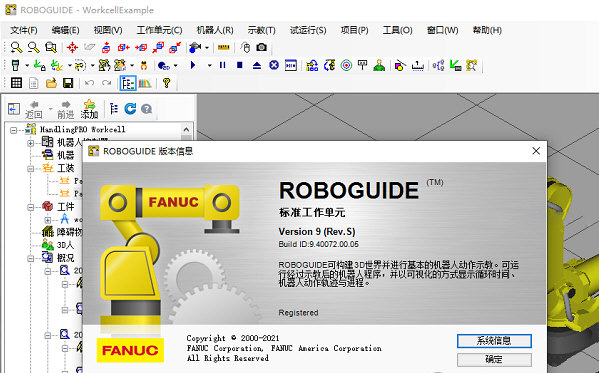Image resolution: width=599 pixels, height=373 pixels.
Task: Click the yellow question mark help icon
Action: (x=166, y=83)
